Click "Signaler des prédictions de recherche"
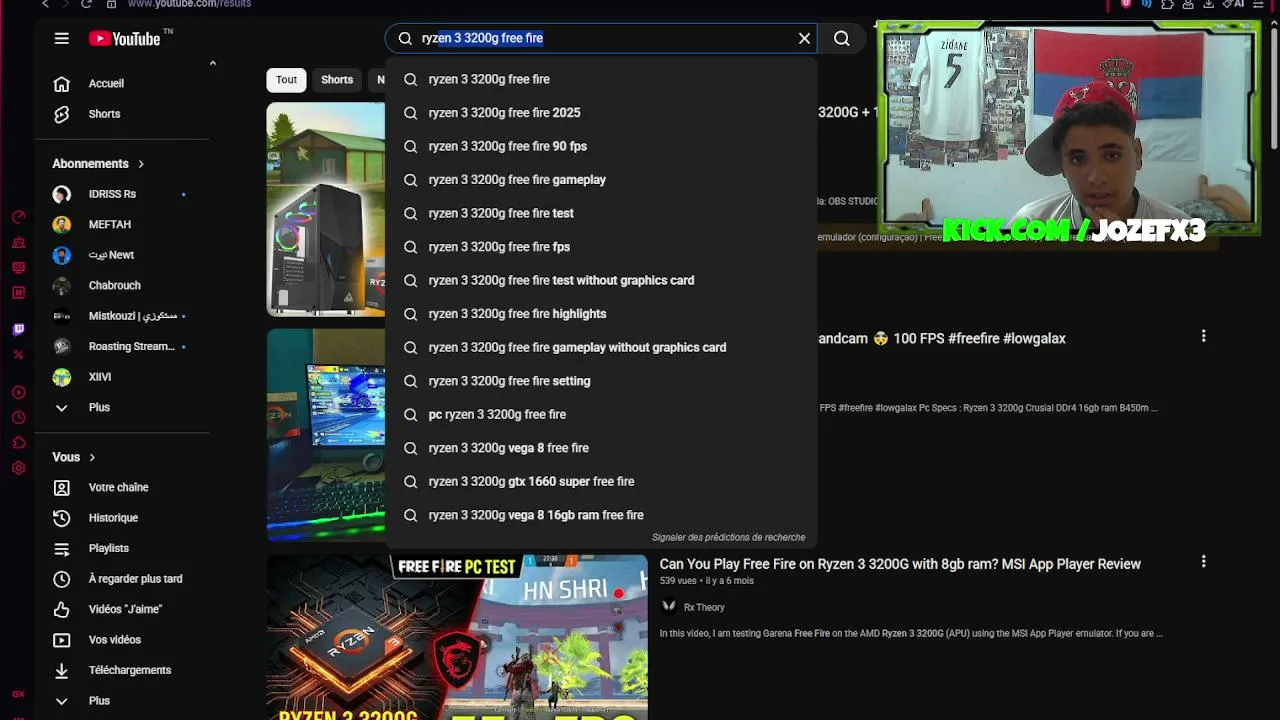Image resolution: width=1280 pixels, height=720 pixels. click(x=728, y=537)
